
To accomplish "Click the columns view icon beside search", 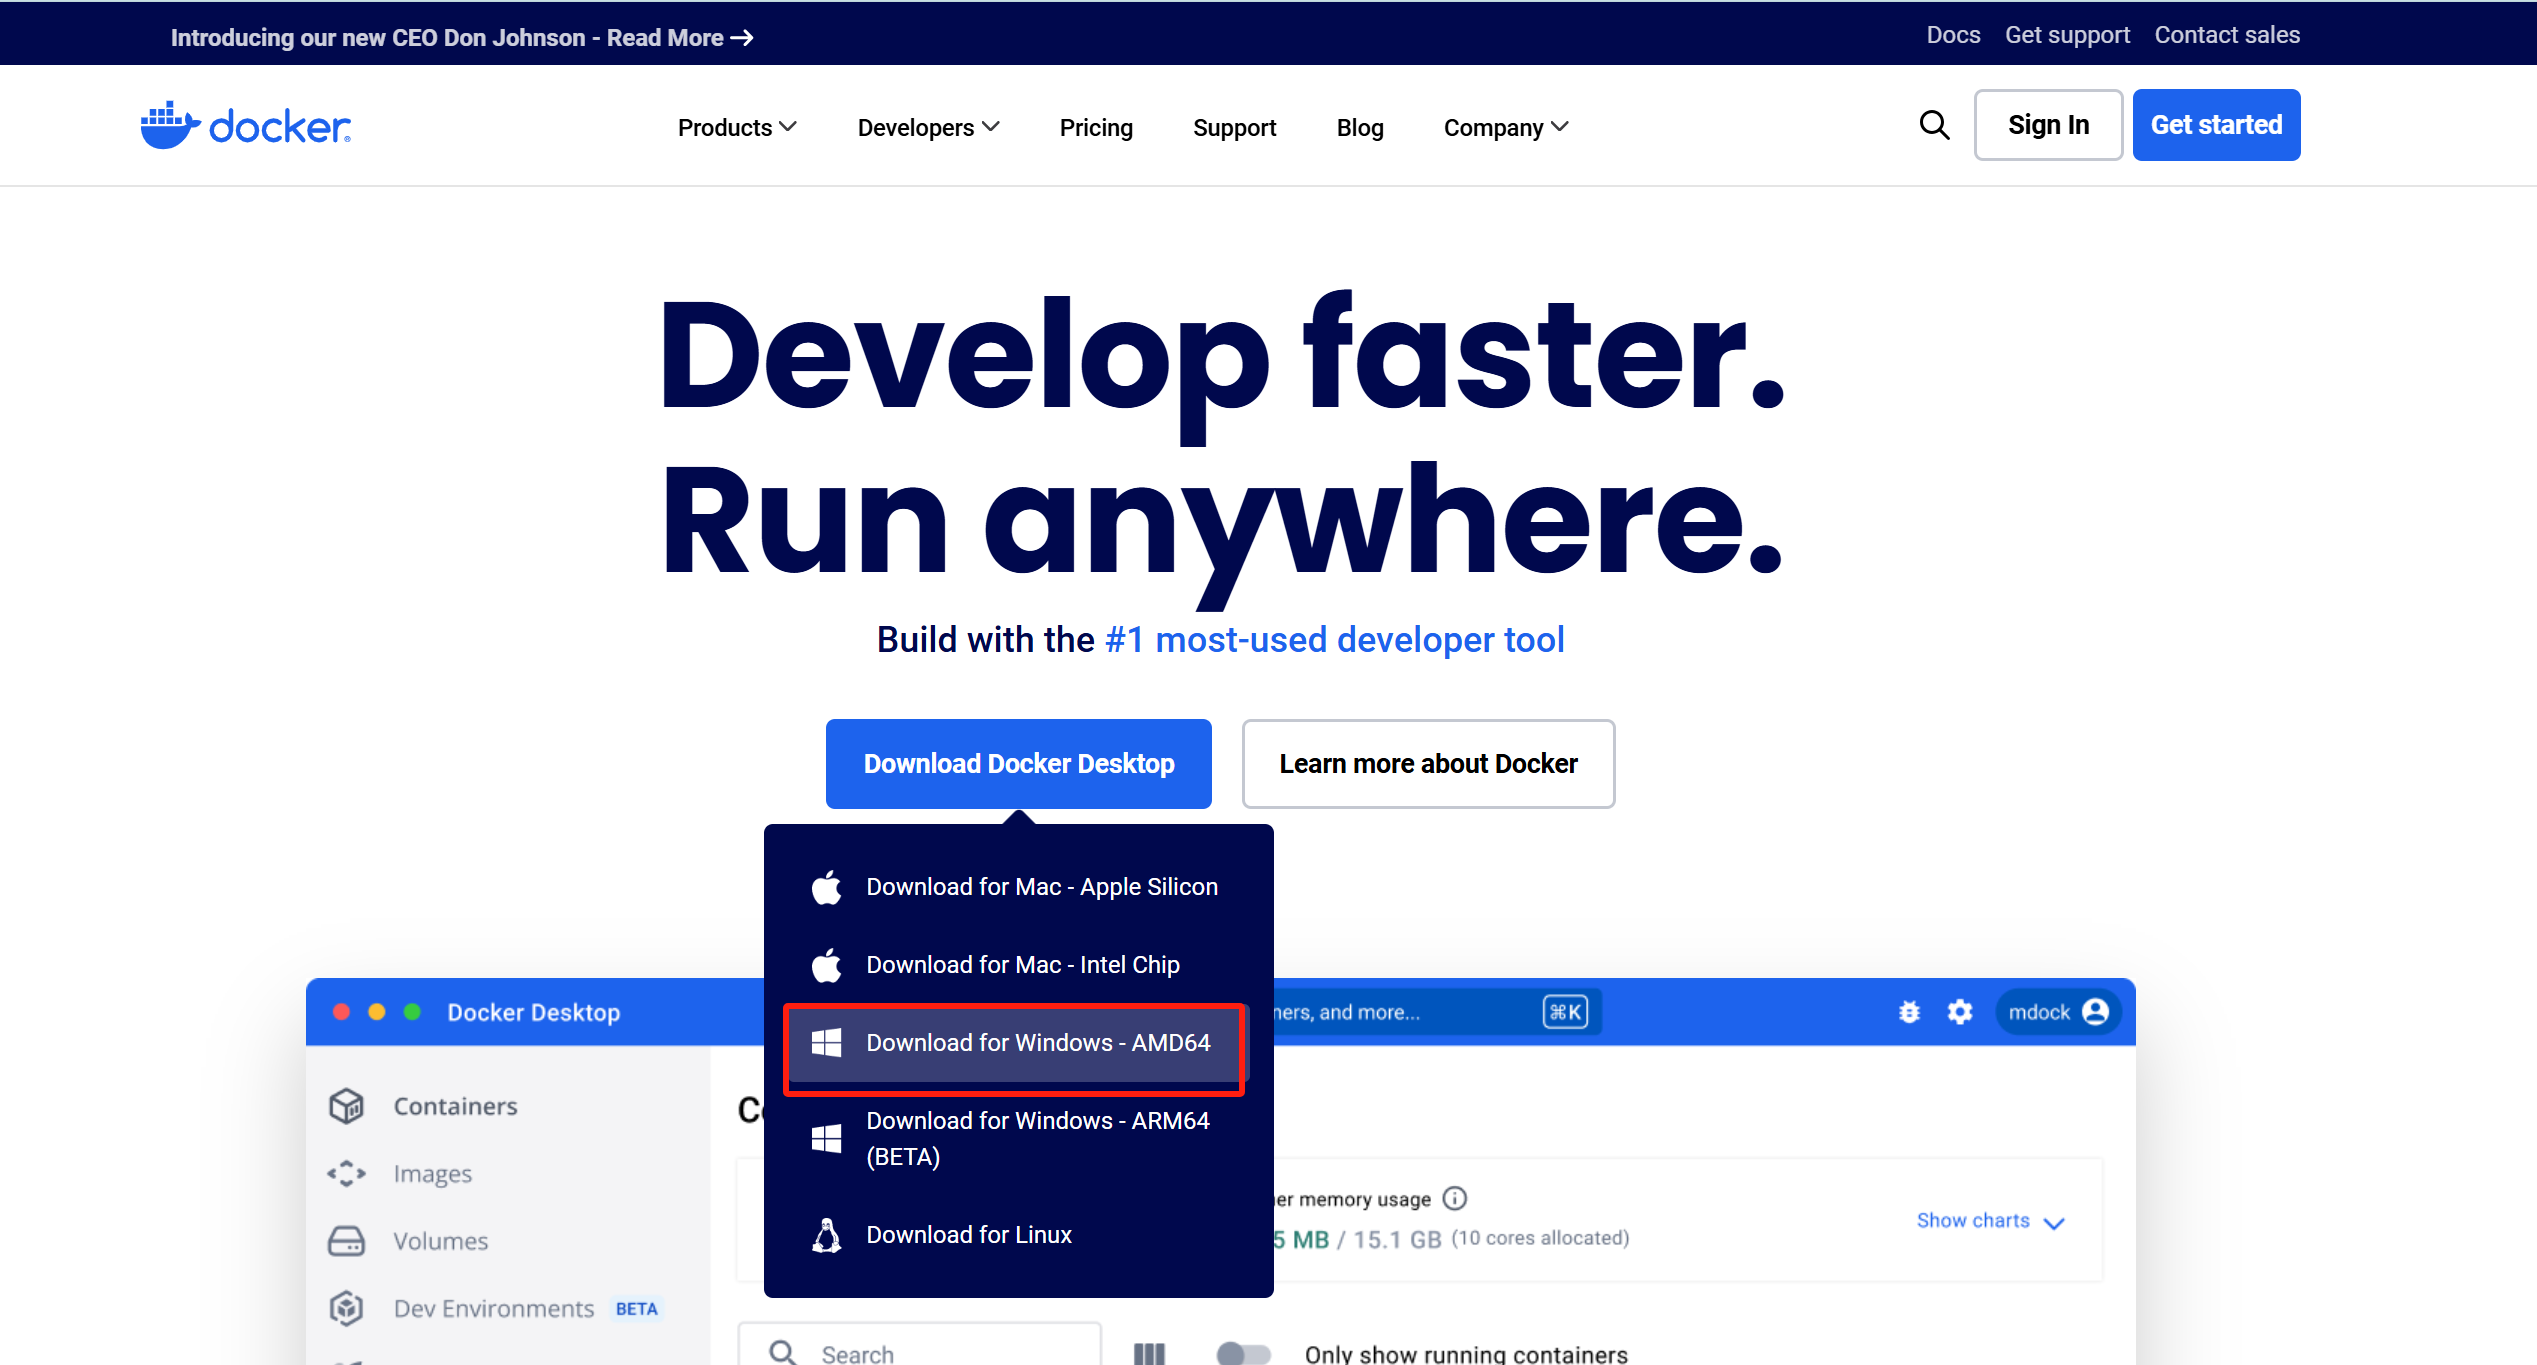I will [1149, 1354].
